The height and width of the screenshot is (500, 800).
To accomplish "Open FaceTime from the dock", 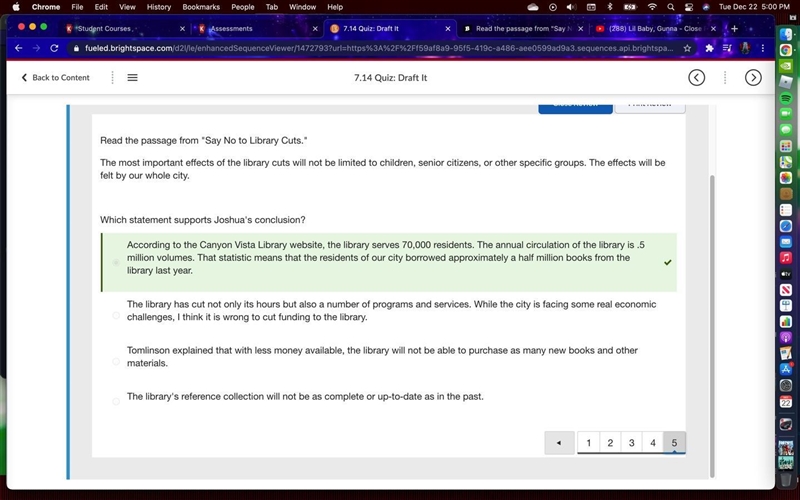I will [786, 113].
